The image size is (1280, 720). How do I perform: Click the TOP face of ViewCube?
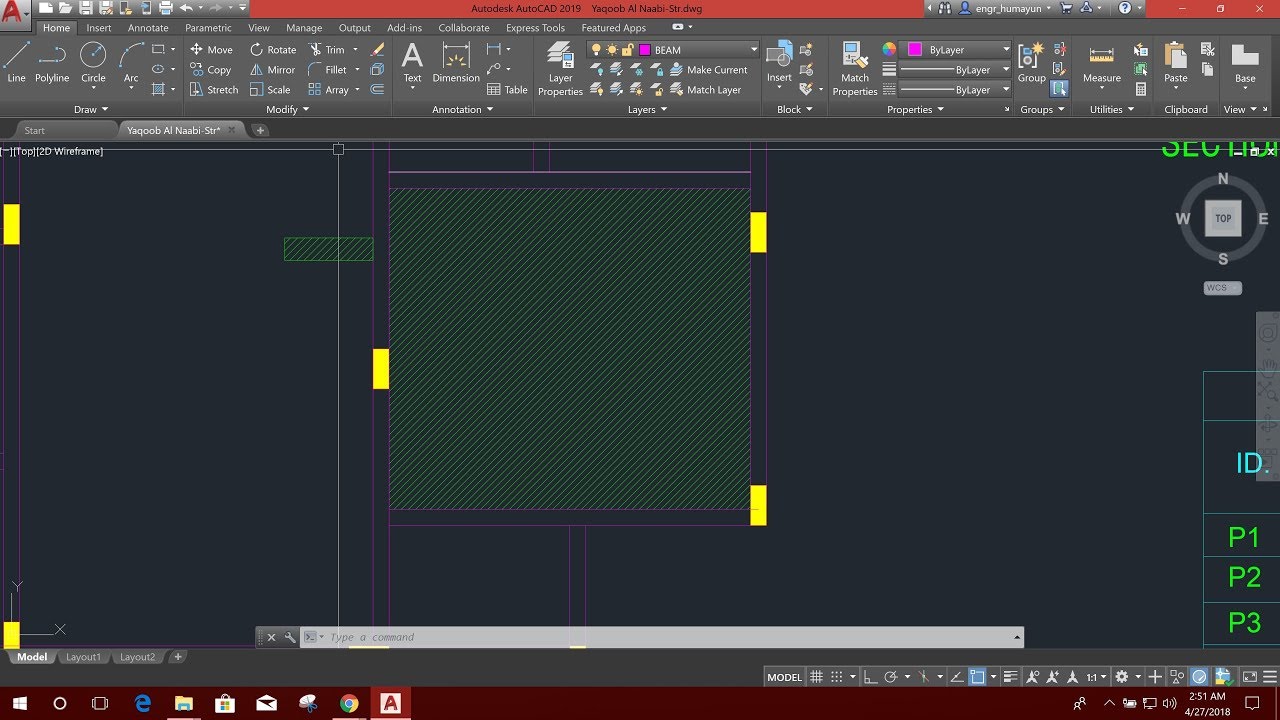1223,218
